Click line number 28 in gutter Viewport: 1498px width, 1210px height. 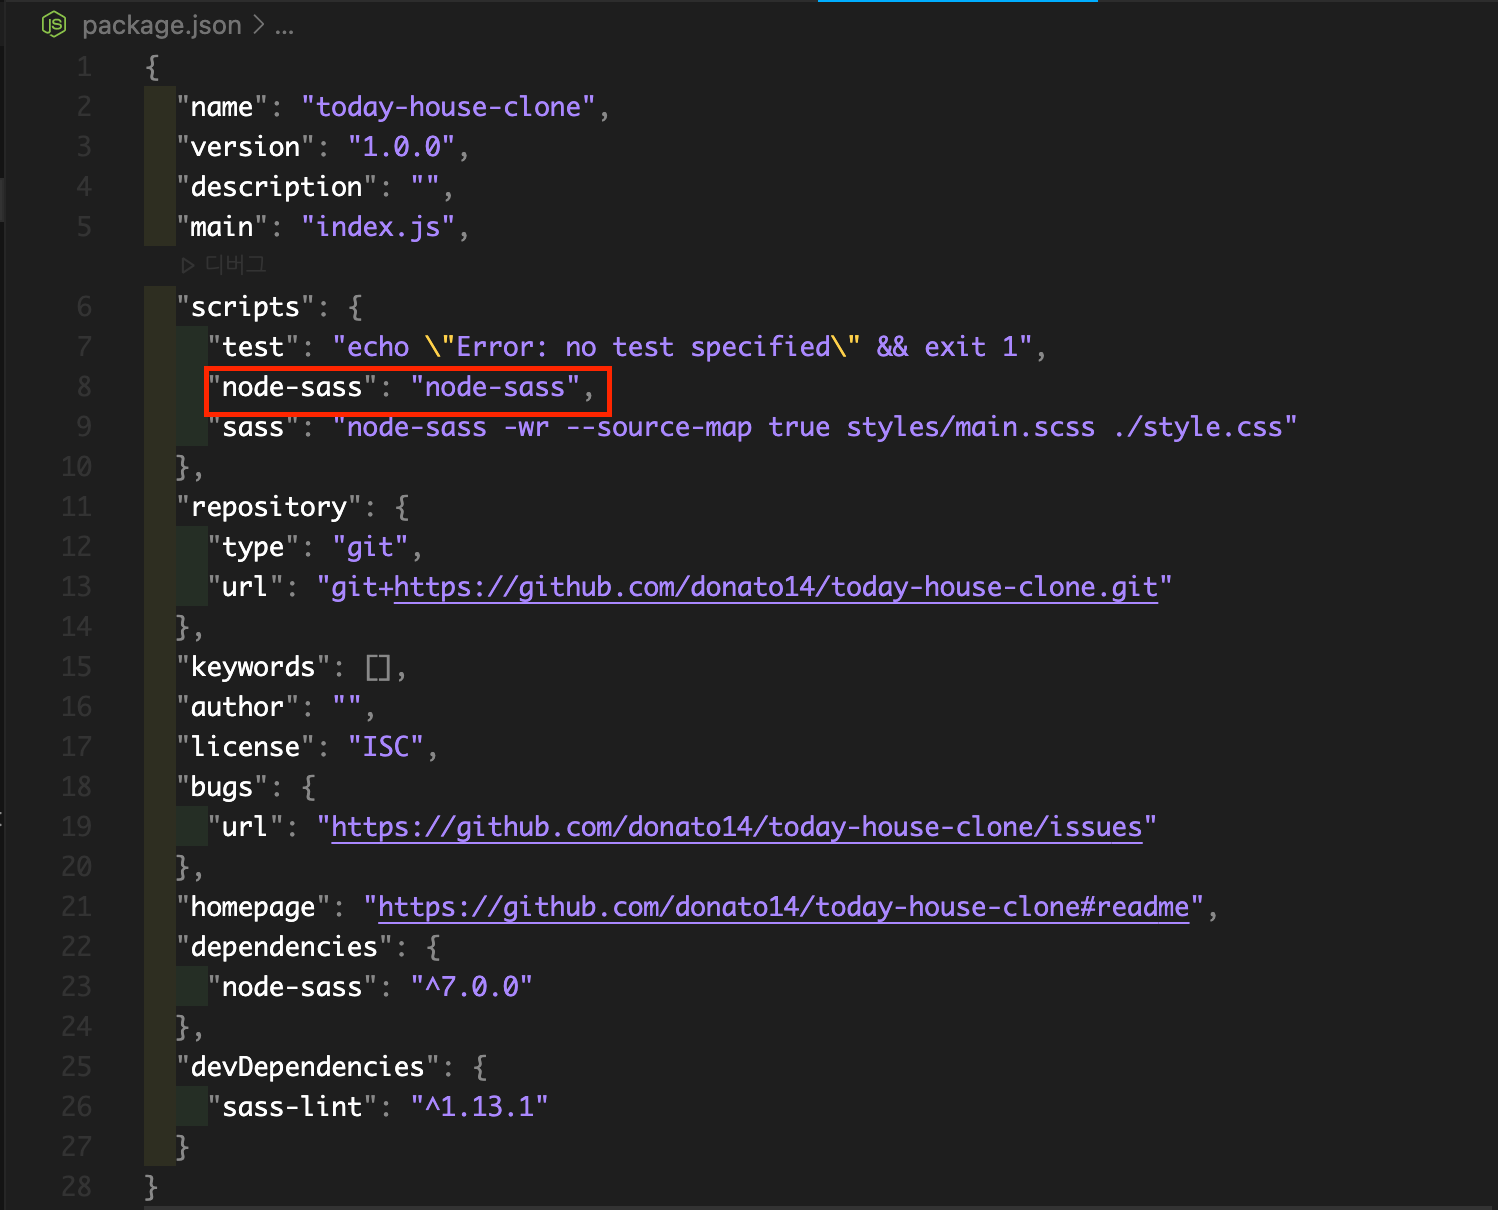(x=76, y=1187)
